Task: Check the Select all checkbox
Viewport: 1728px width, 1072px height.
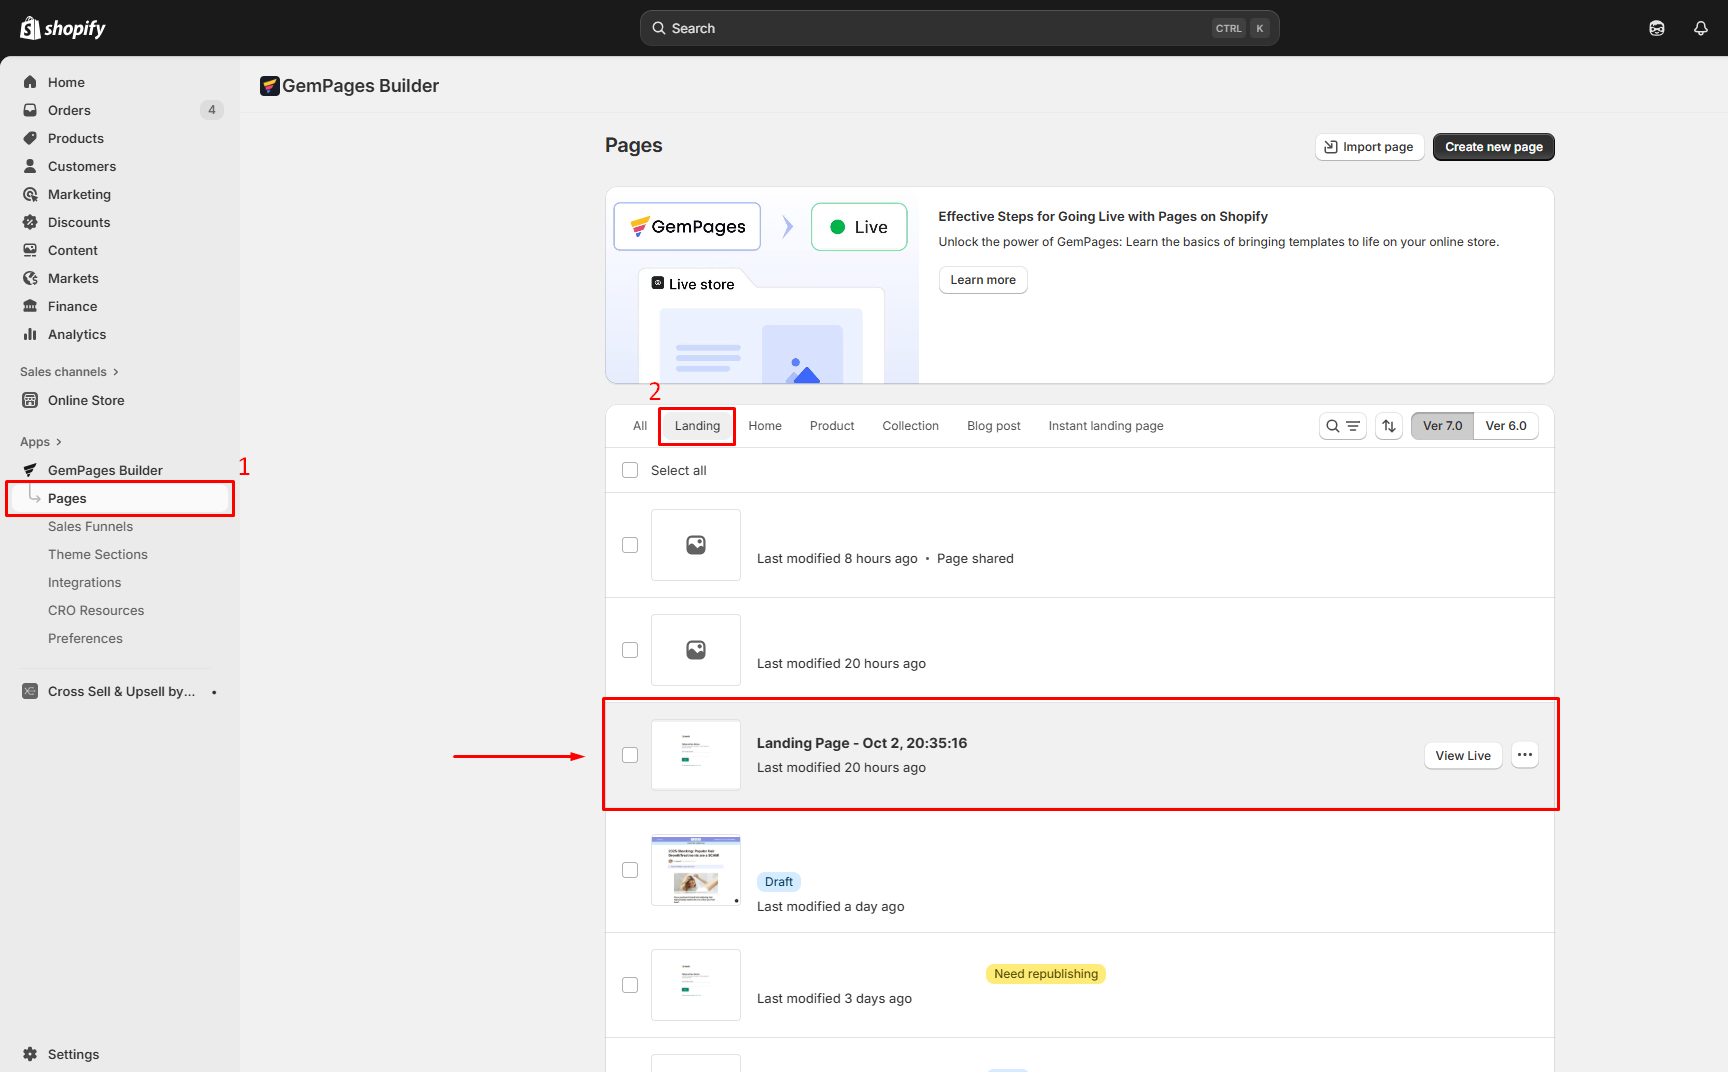Action: click(x=630, y=470)
